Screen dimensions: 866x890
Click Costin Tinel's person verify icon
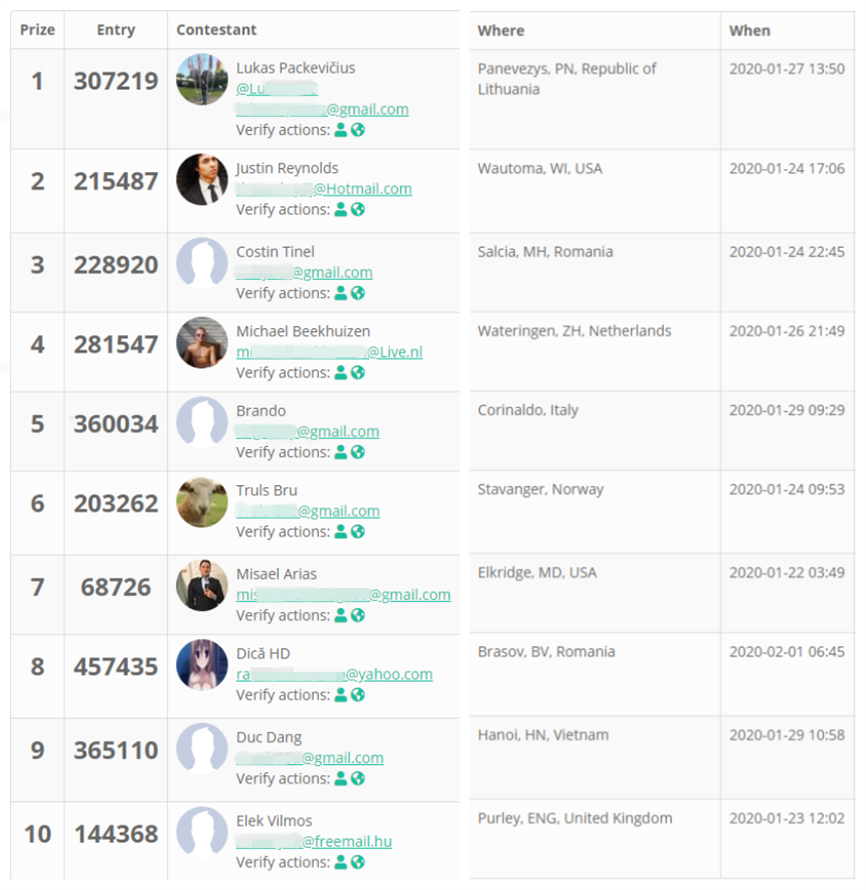click(x=341, y=293)
